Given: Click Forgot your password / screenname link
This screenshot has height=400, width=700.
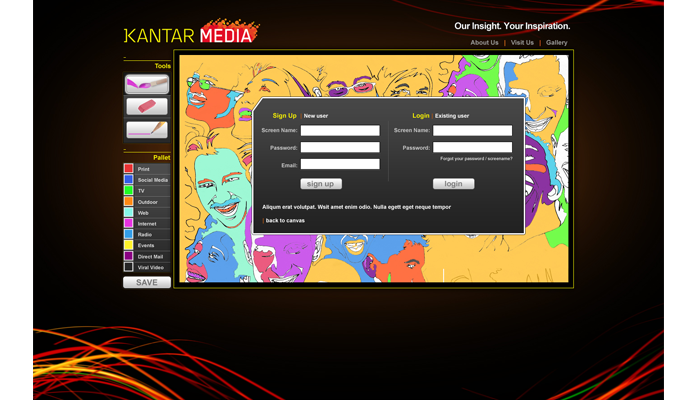Looking at the screenshot, I should pos(476,159).
